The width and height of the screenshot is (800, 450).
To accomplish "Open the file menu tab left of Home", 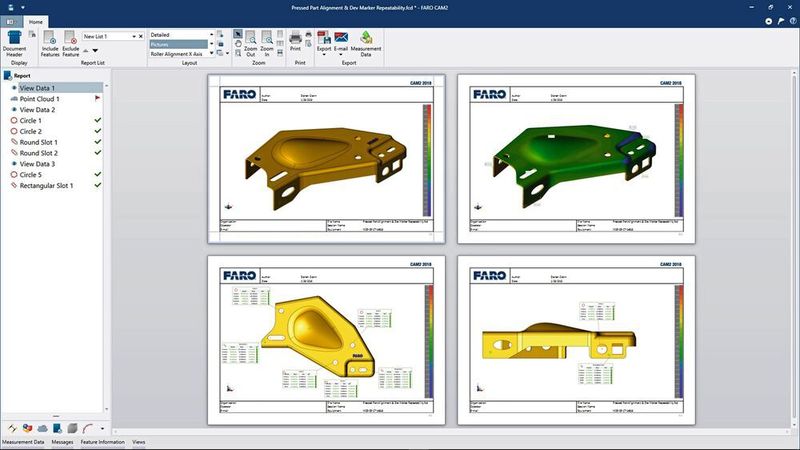I will 11,22.
